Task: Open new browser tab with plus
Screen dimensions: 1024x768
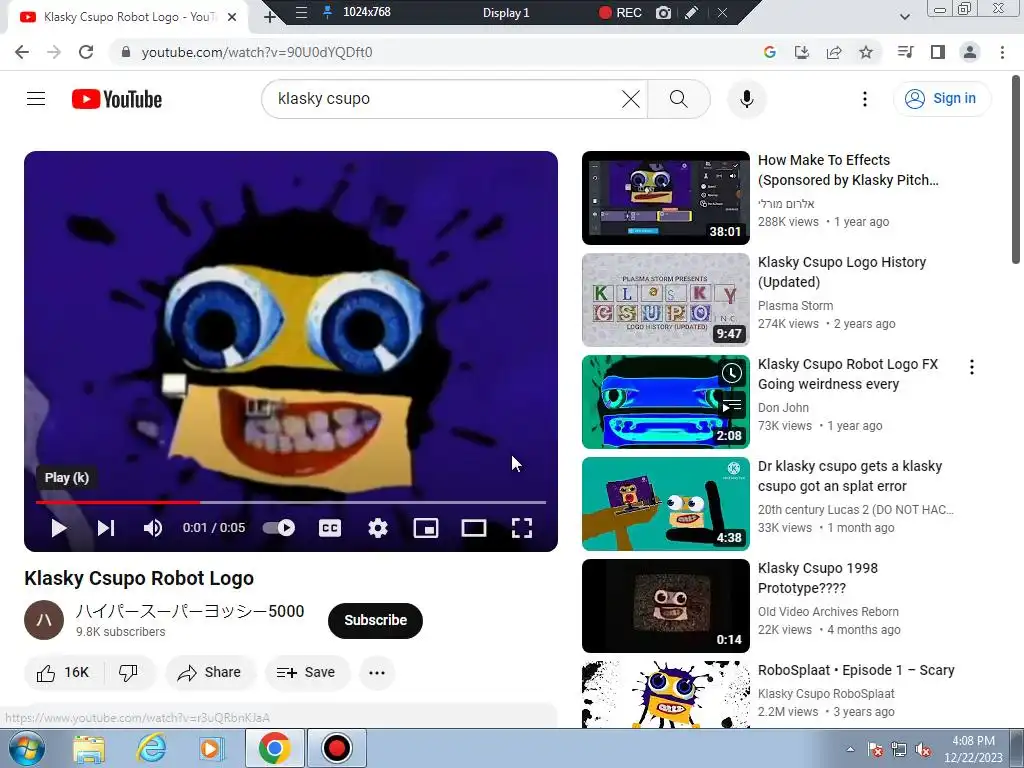Action: click(269, 17)
